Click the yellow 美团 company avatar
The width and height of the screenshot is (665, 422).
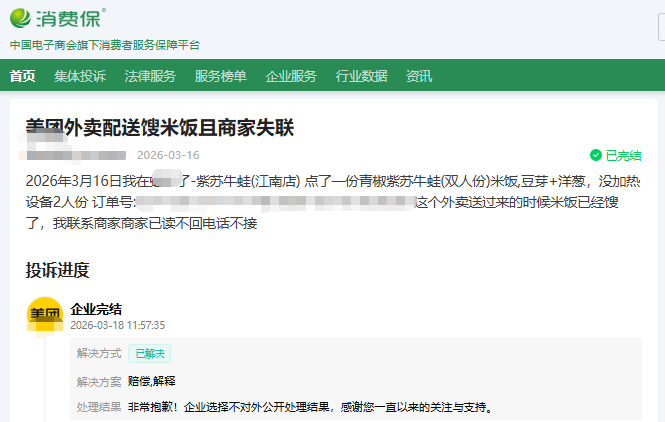pos(44,316)
